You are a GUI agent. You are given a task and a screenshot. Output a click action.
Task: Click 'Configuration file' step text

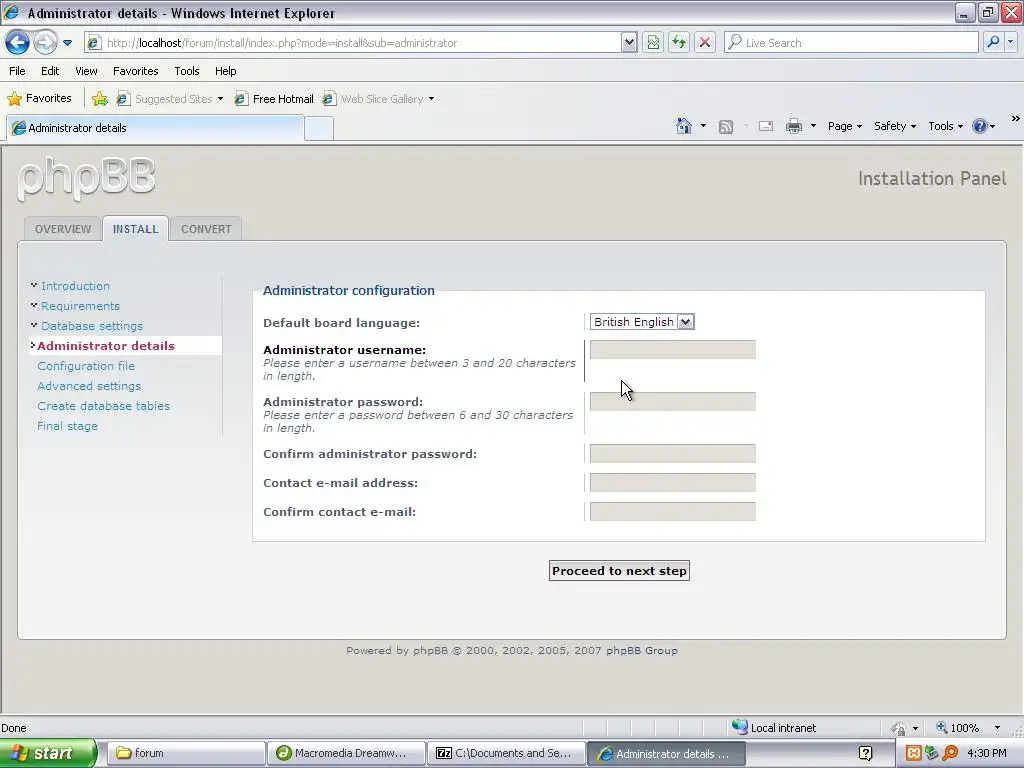point(86,366)
